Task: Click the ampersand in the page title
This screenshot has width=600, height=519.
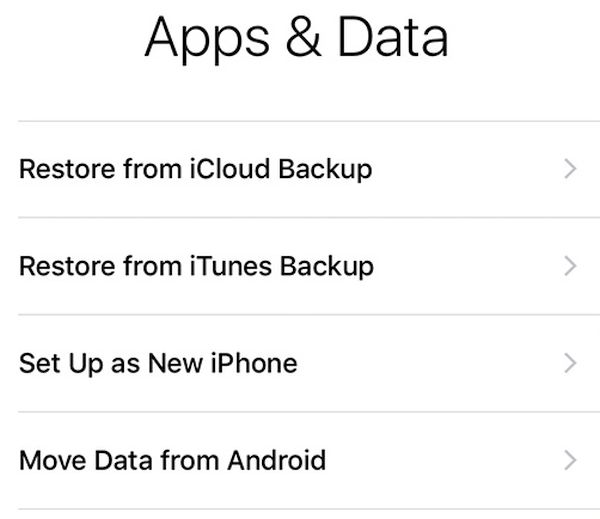Action: (x=298, y=37)
